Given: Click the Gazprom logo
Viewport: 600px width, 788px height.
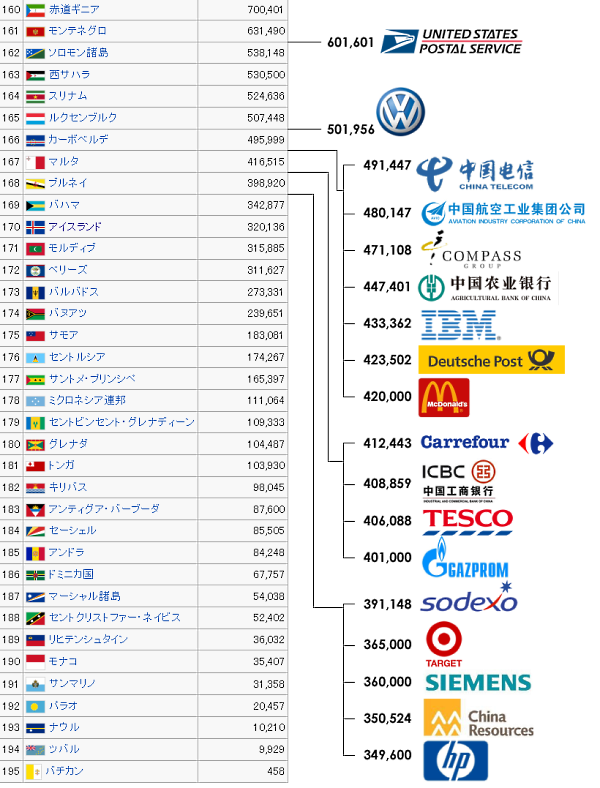Looking at the screenshot, I should (465, 558).
